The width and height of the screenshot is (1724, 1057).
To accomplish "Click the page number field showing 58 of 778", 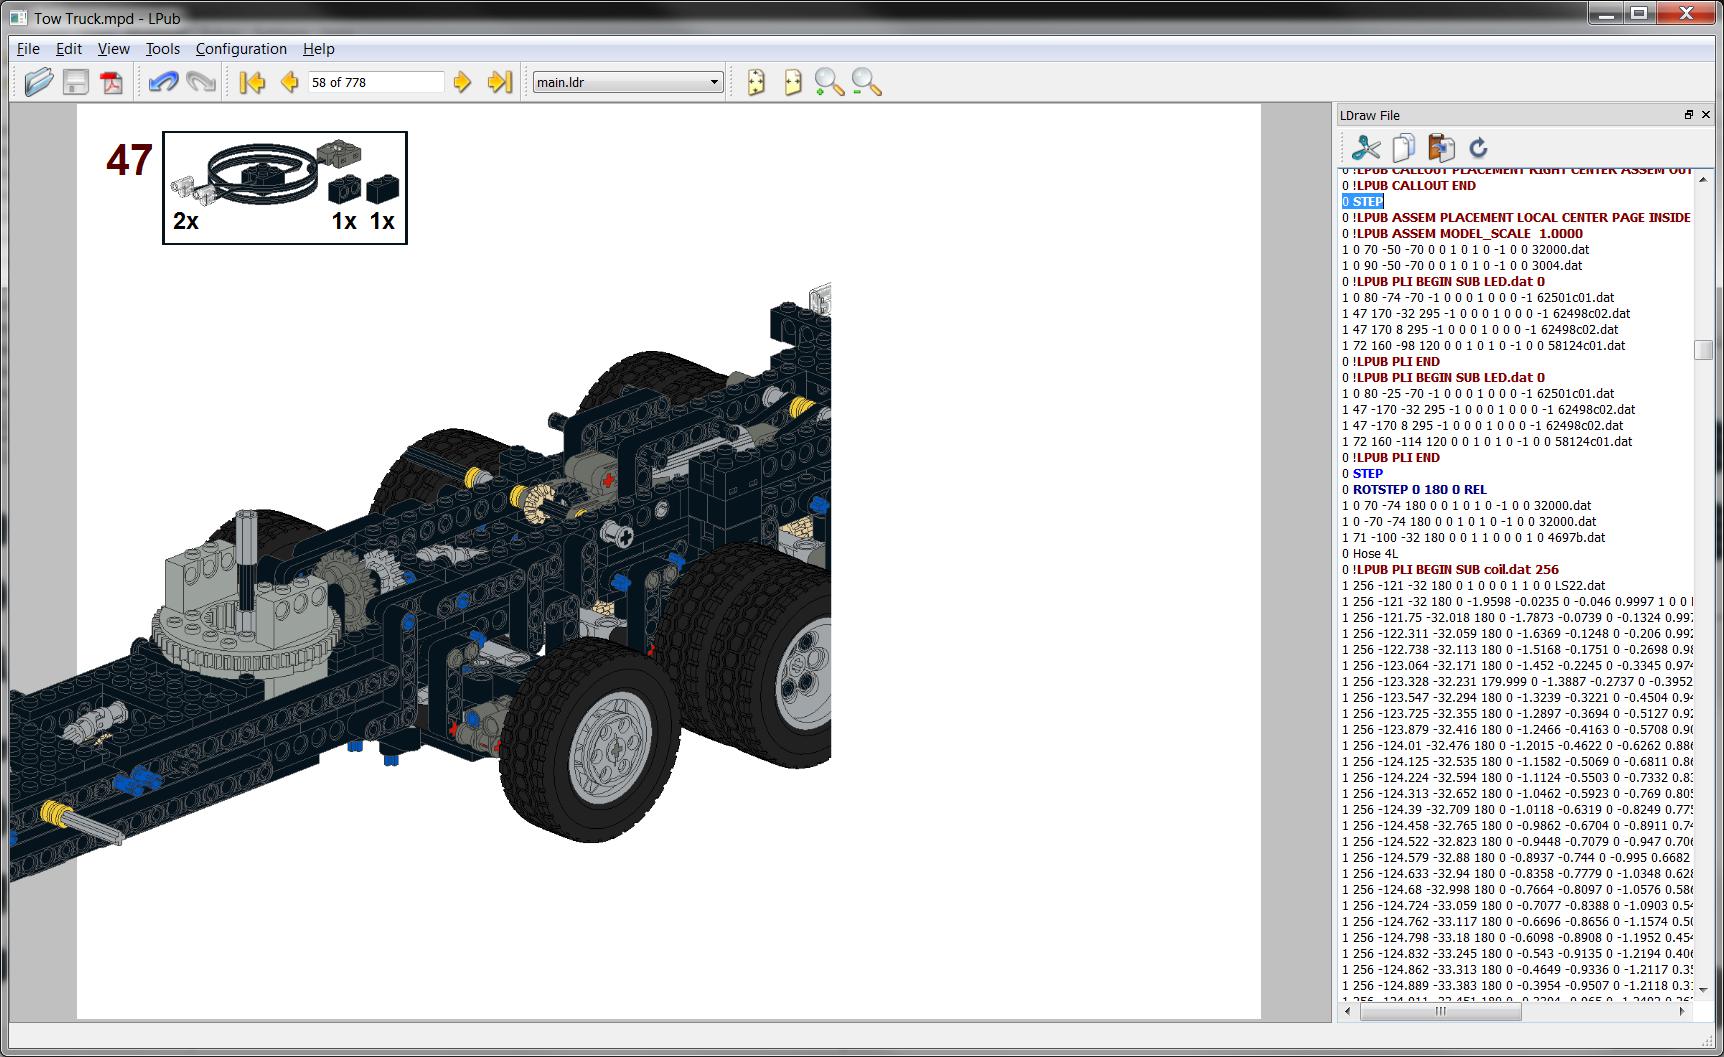I will 376,82.
